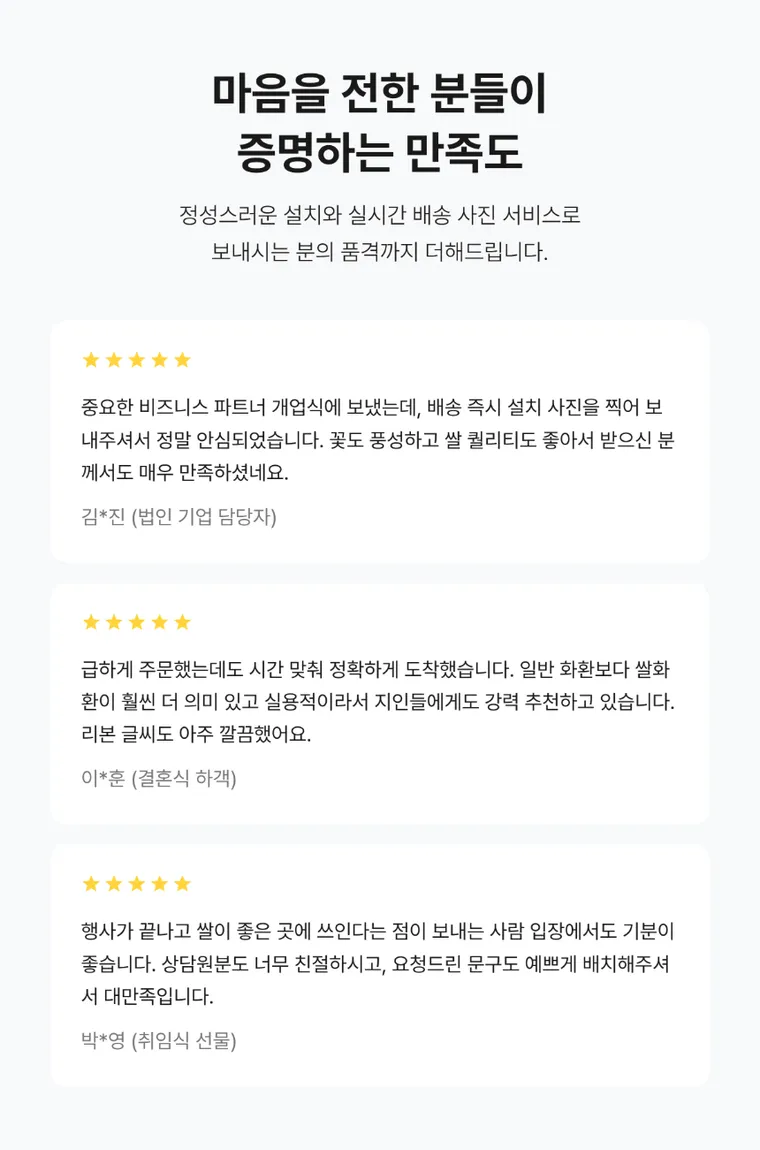Viewport: 760px width, 1150px height.
Task: Click review text about 비즈니스 파트너 개업식
Action: click(377, 439)
